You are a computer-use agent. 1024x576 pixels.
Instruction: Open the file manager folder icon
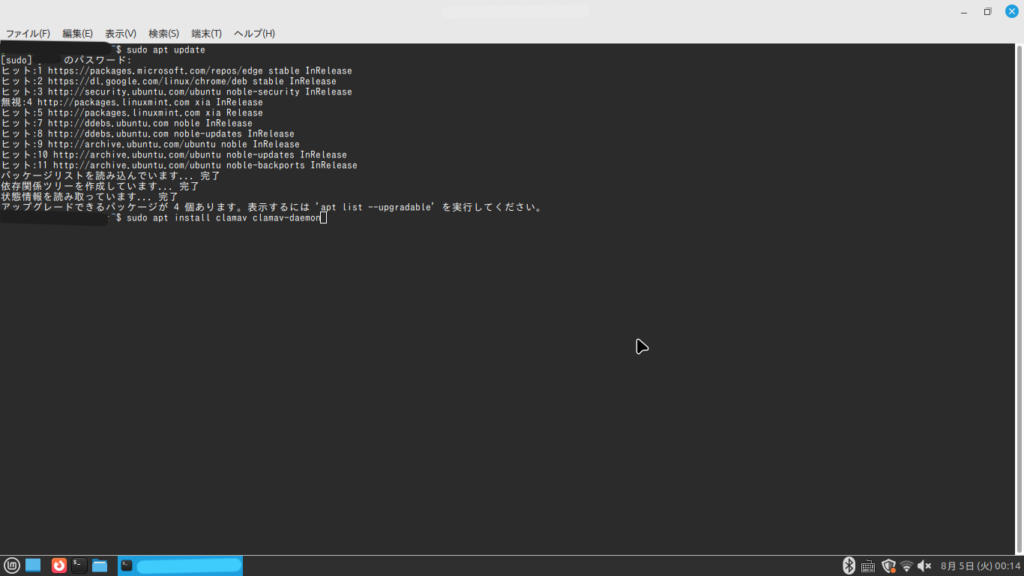[x=100, y=565]
